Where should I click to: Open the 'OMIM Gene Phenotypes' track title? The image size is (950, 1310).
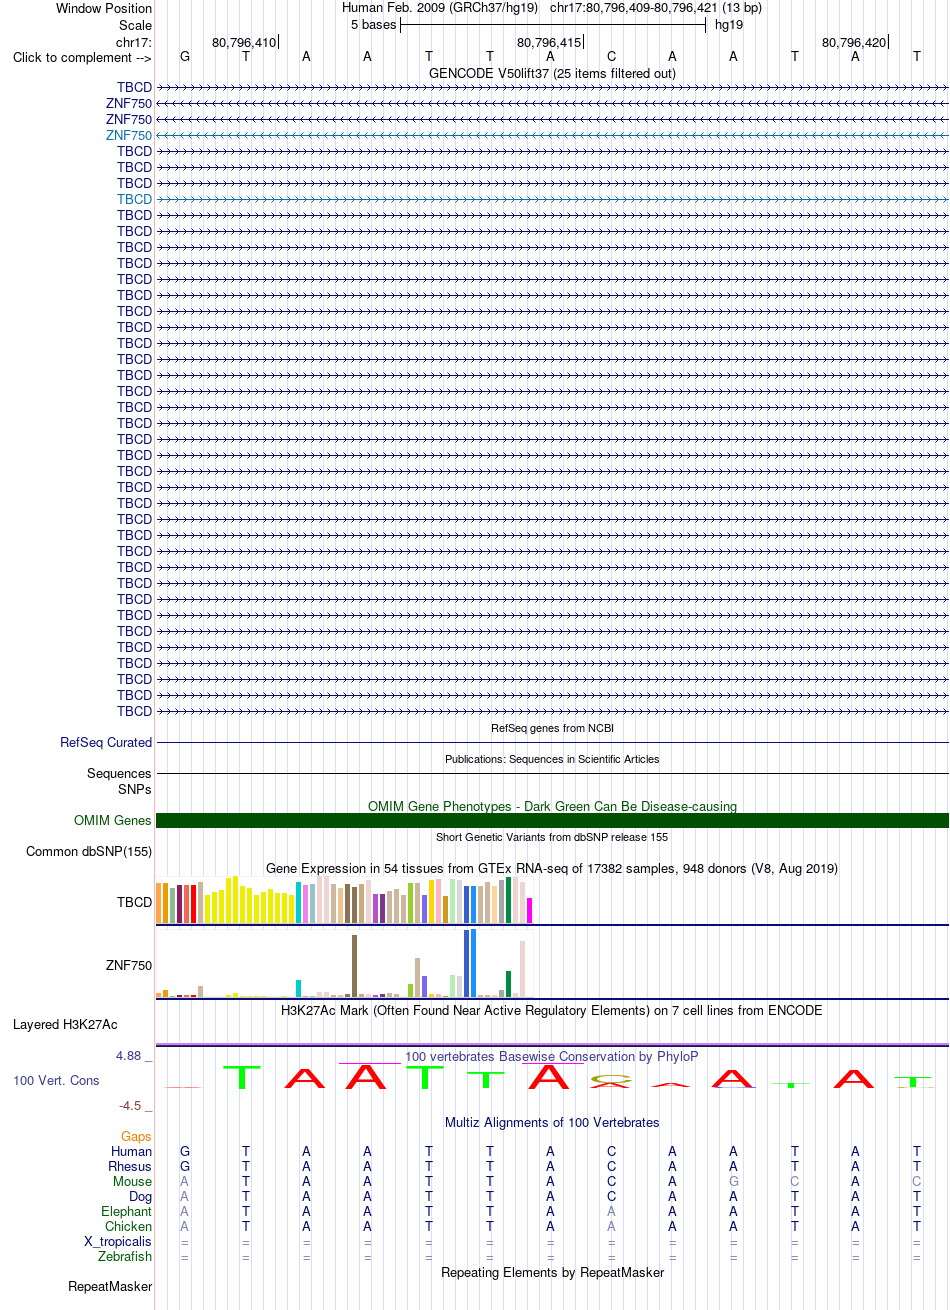pyautogui.click(x=552, y=806)
